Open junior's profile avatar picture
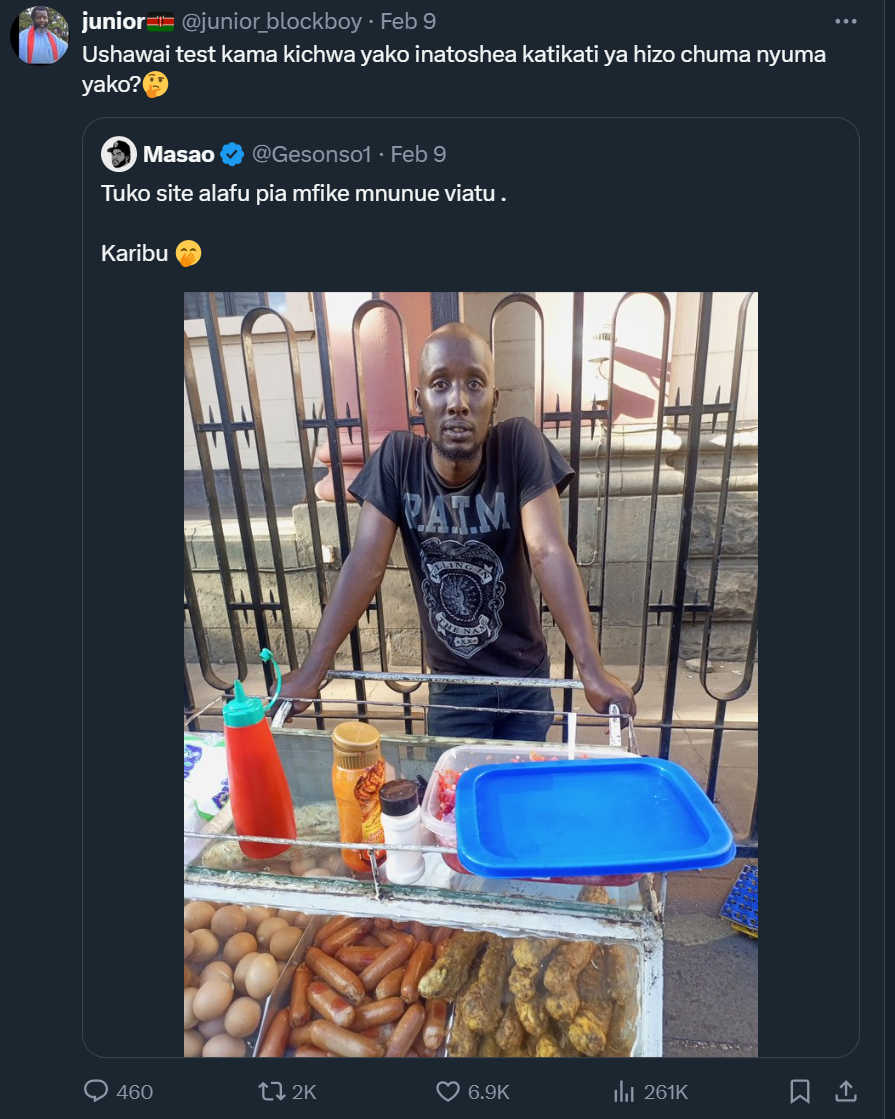Viewport: 895px width, 1119px height. tap(40, 35)
